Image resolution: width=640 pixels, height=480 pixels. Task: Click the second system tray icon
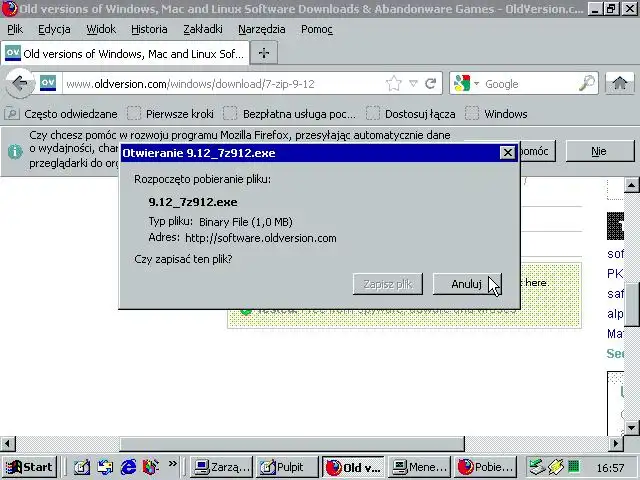(556, 467)
